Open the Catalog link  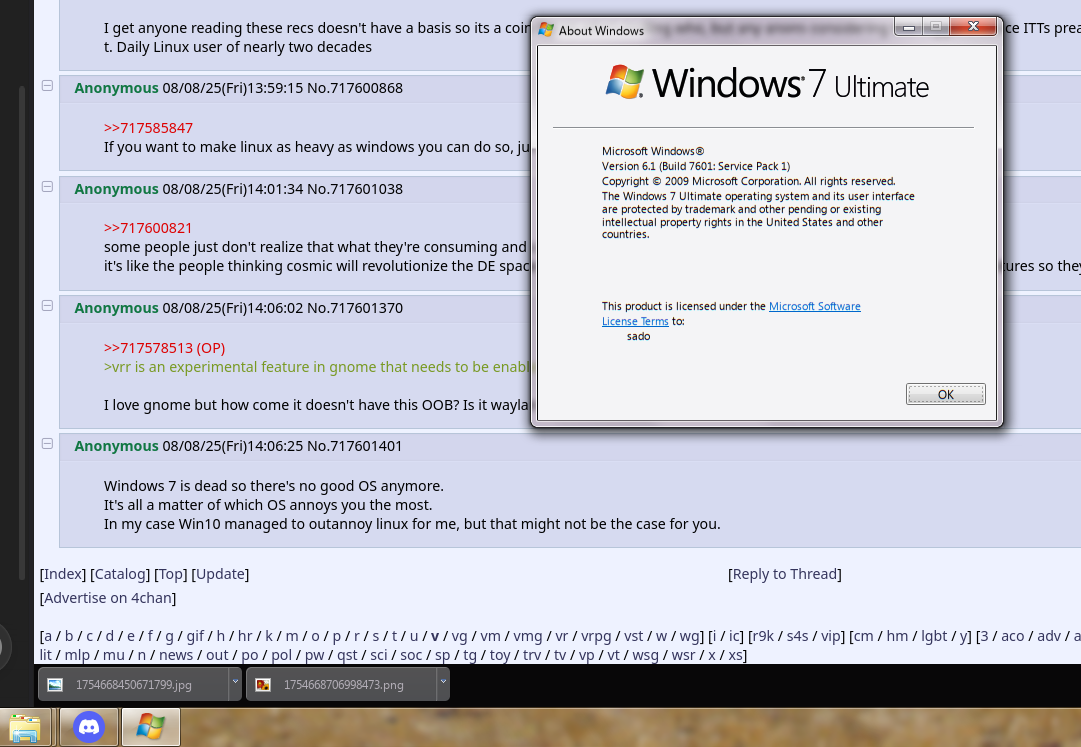click(120, 574)
